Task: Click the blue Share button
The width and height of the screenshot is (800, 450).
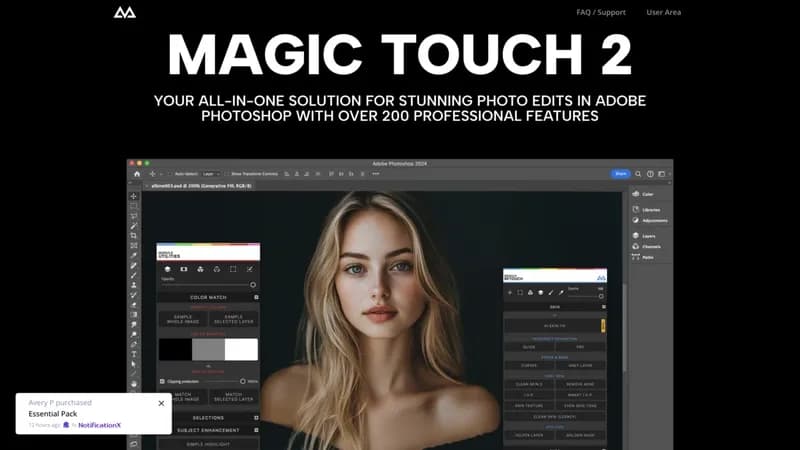Action: [620, 174]
